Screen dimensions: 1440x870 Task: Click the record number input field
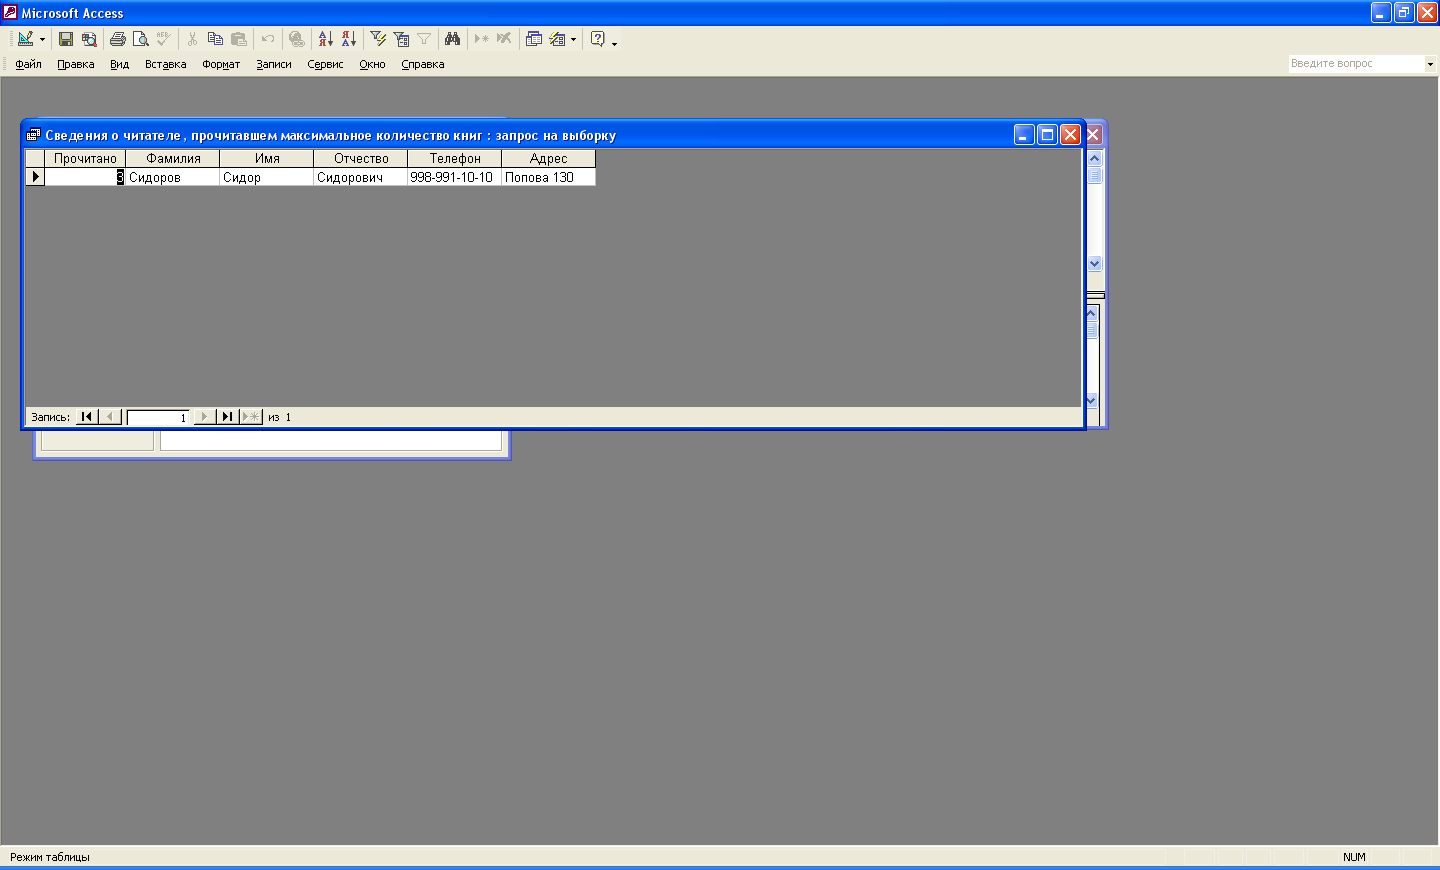(158, 417)
